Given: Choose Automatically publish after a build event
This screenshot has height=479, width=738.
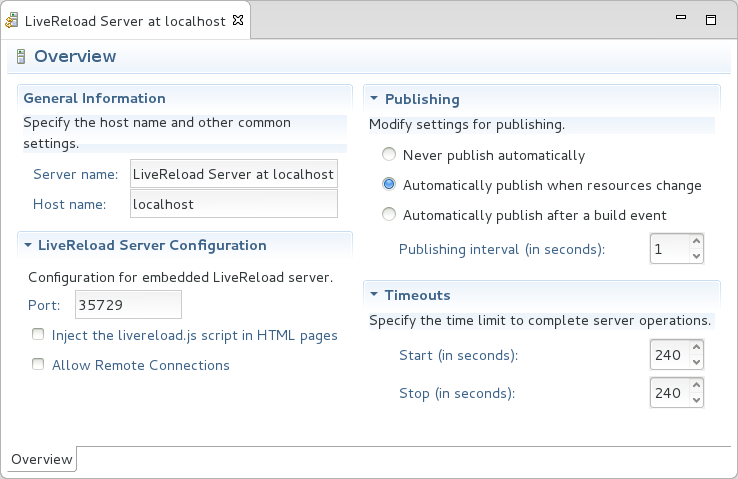Looking at the screenshot, I should 389,215.
